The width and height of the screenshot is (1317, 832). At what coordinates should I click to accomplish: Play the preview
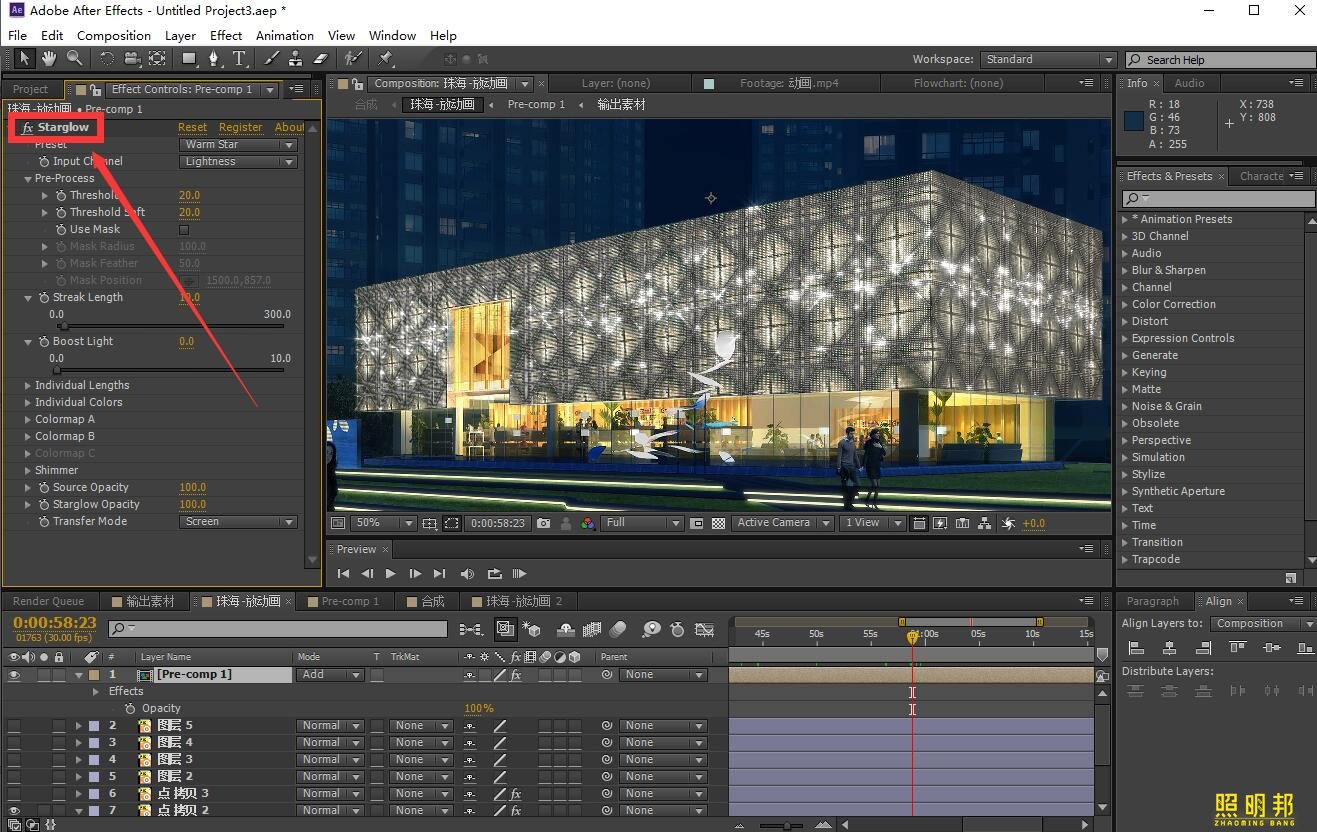coord(390,574)
